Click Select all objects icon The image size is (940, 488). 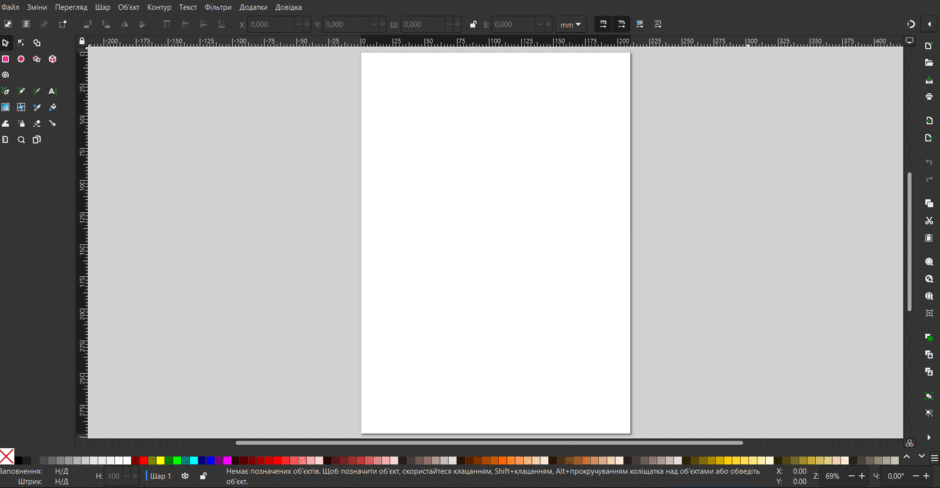click(8, 25)
